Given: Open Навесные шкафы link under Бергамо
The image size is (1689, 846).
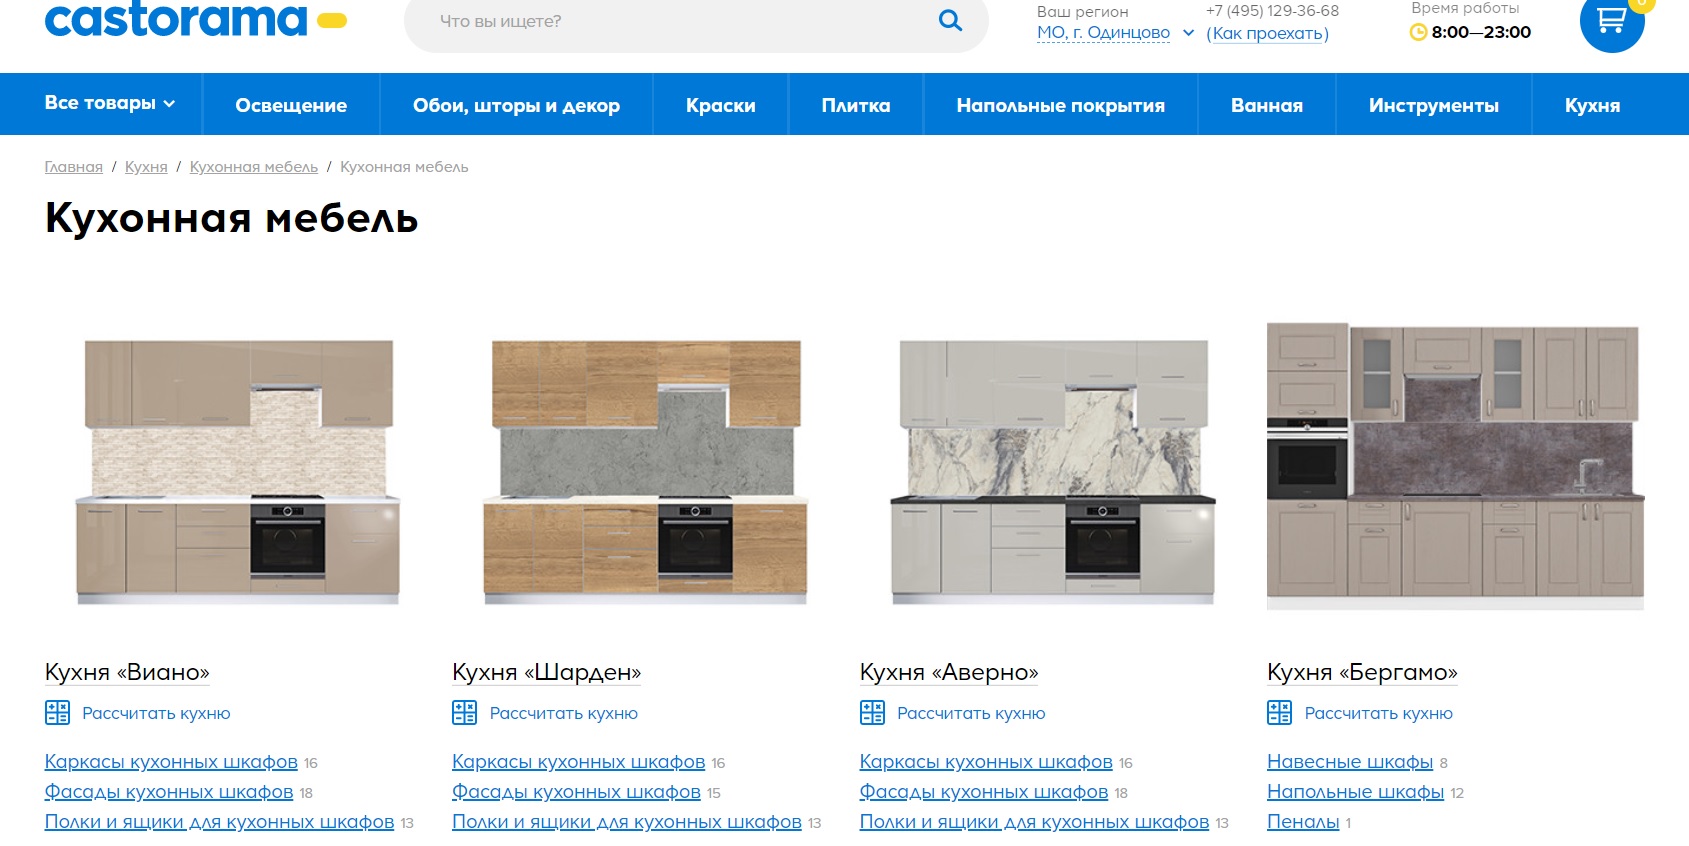Looking at the screenshot, I should [1349, 762].
